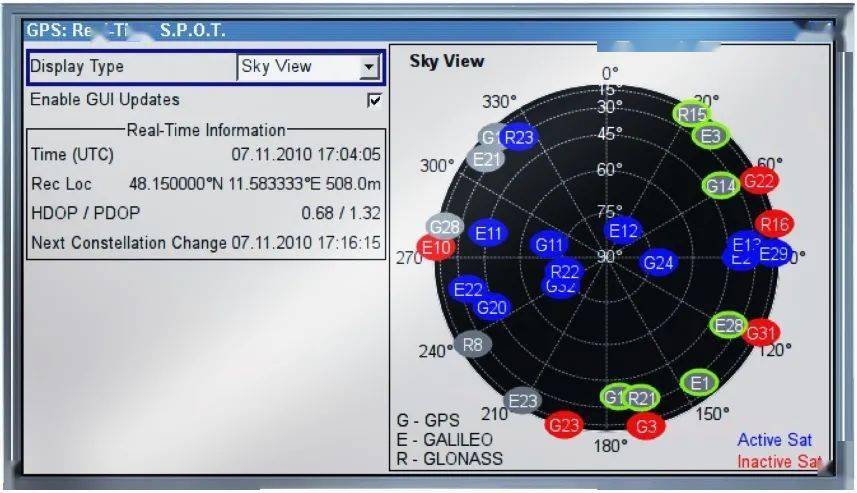Click the grey E23 satellite marker
Screen dimensions: 857x493
(x=523, y=401)
